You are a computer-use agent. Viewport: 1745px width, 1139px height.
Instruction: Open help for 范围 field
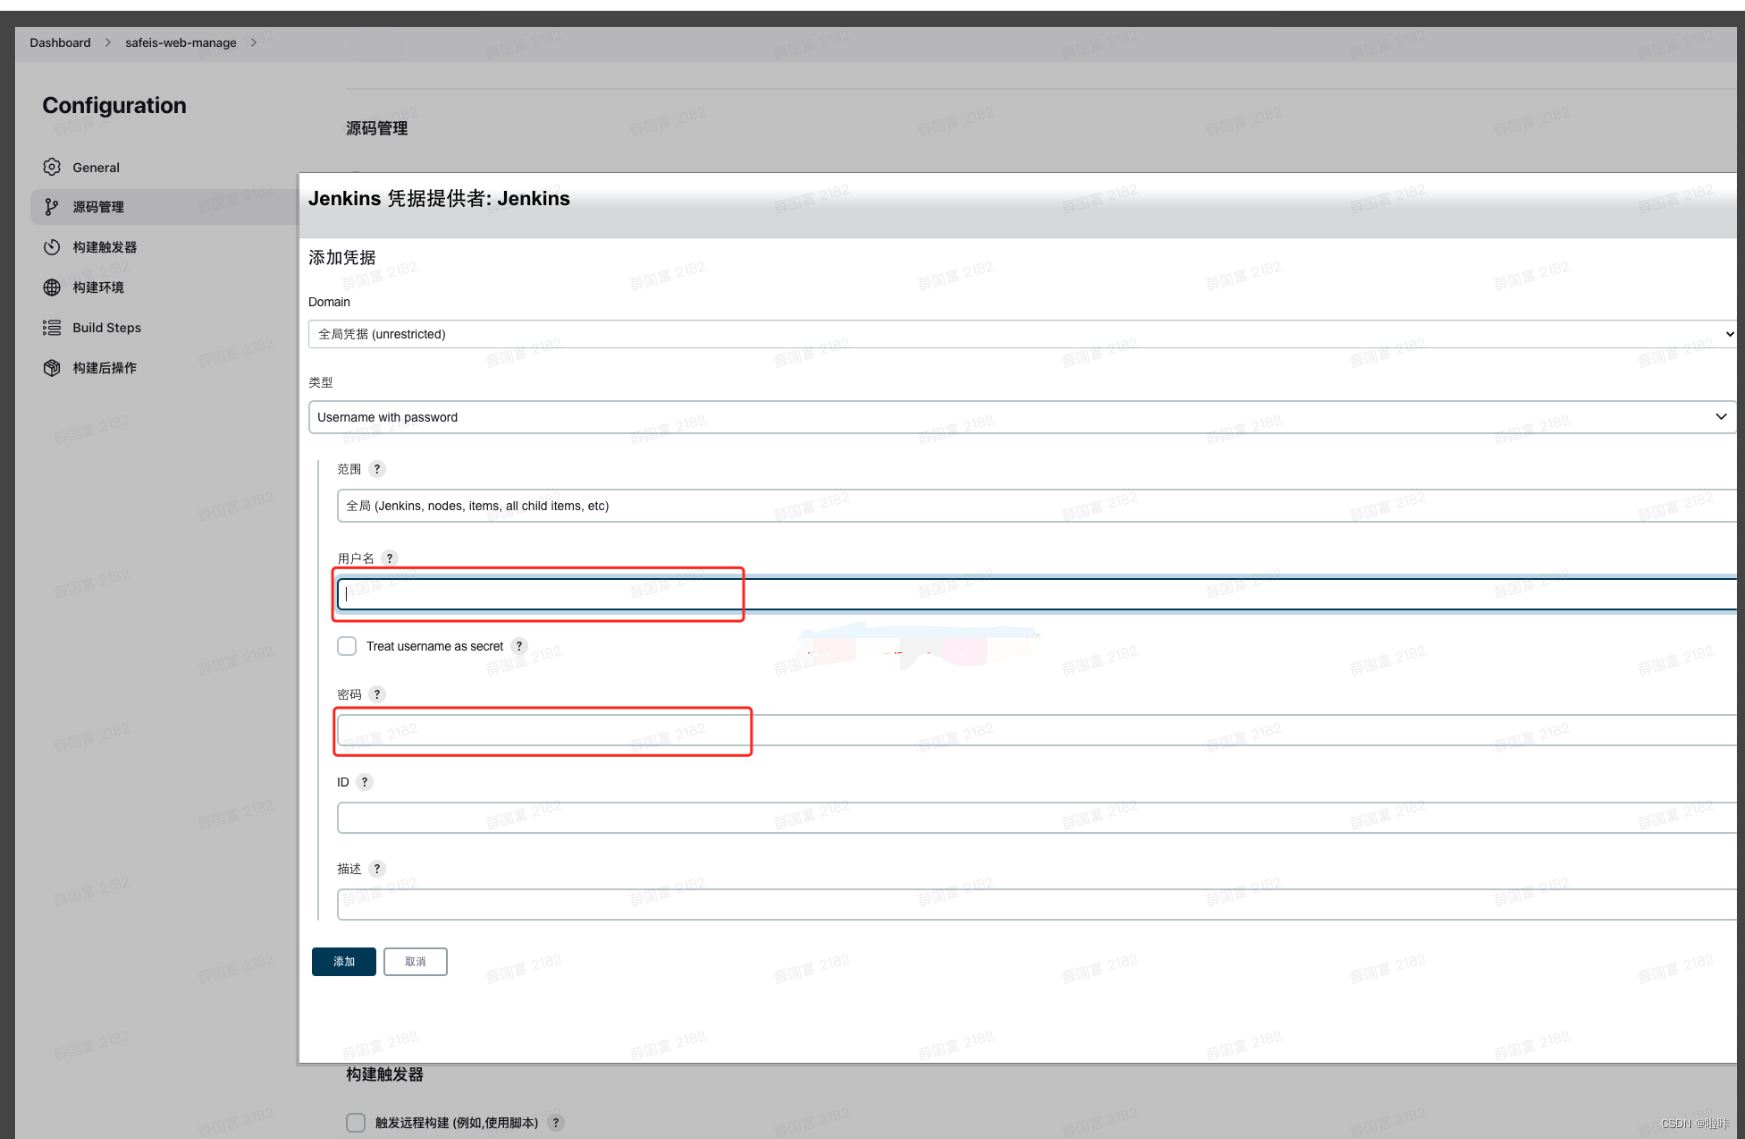377,469
